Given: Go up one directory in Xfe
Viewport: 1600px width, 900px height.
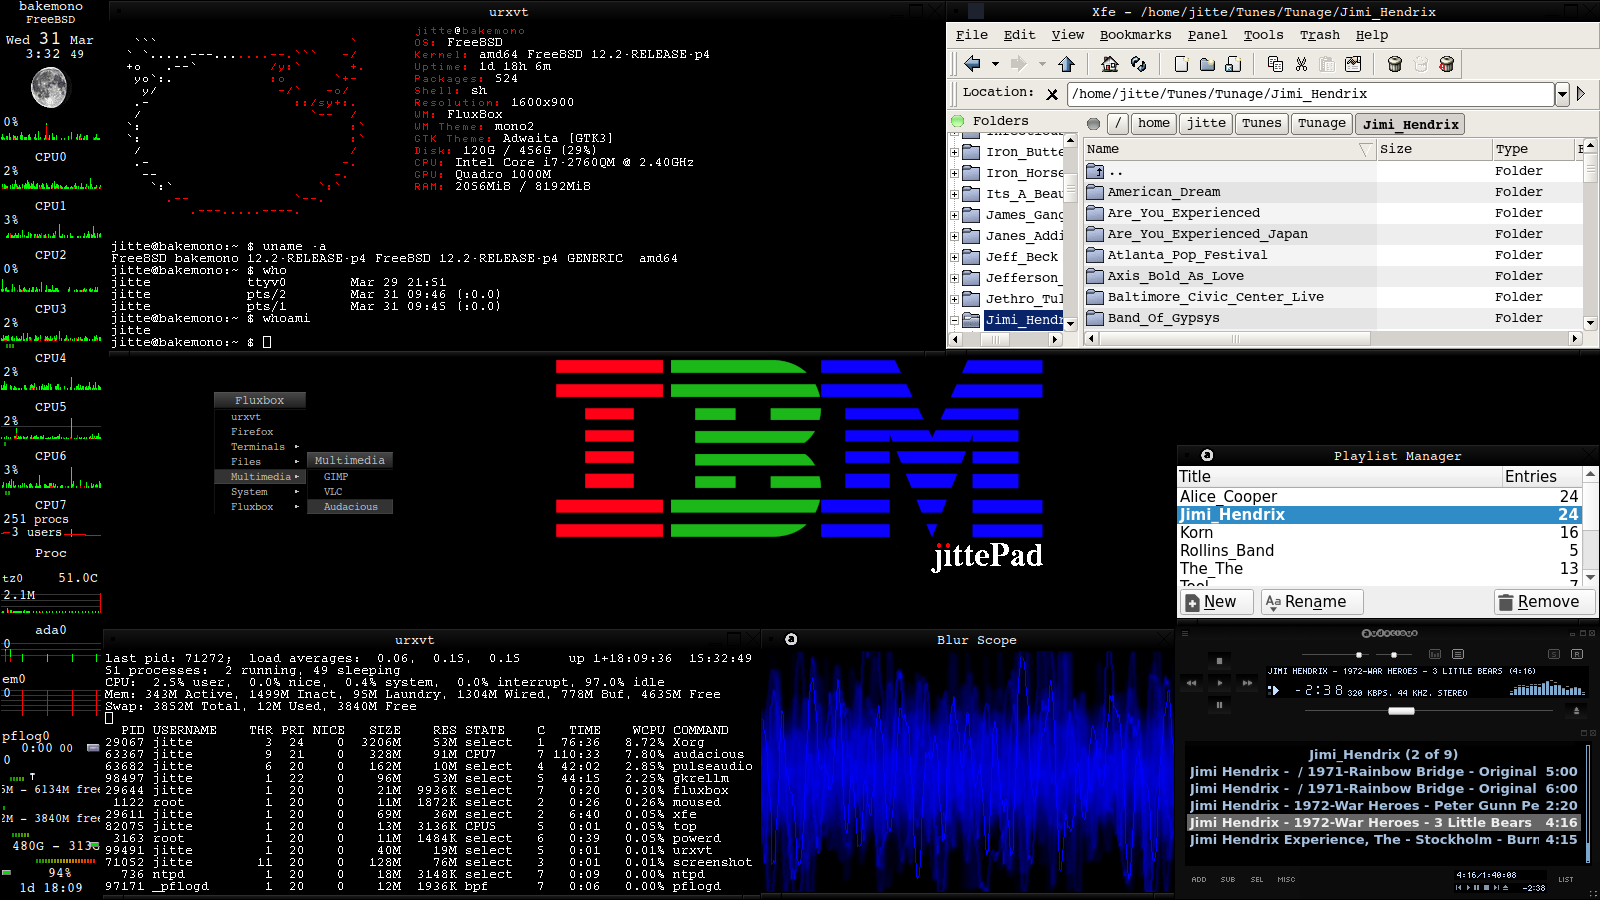Looking at the screenshot, I should pos(1066,64).
